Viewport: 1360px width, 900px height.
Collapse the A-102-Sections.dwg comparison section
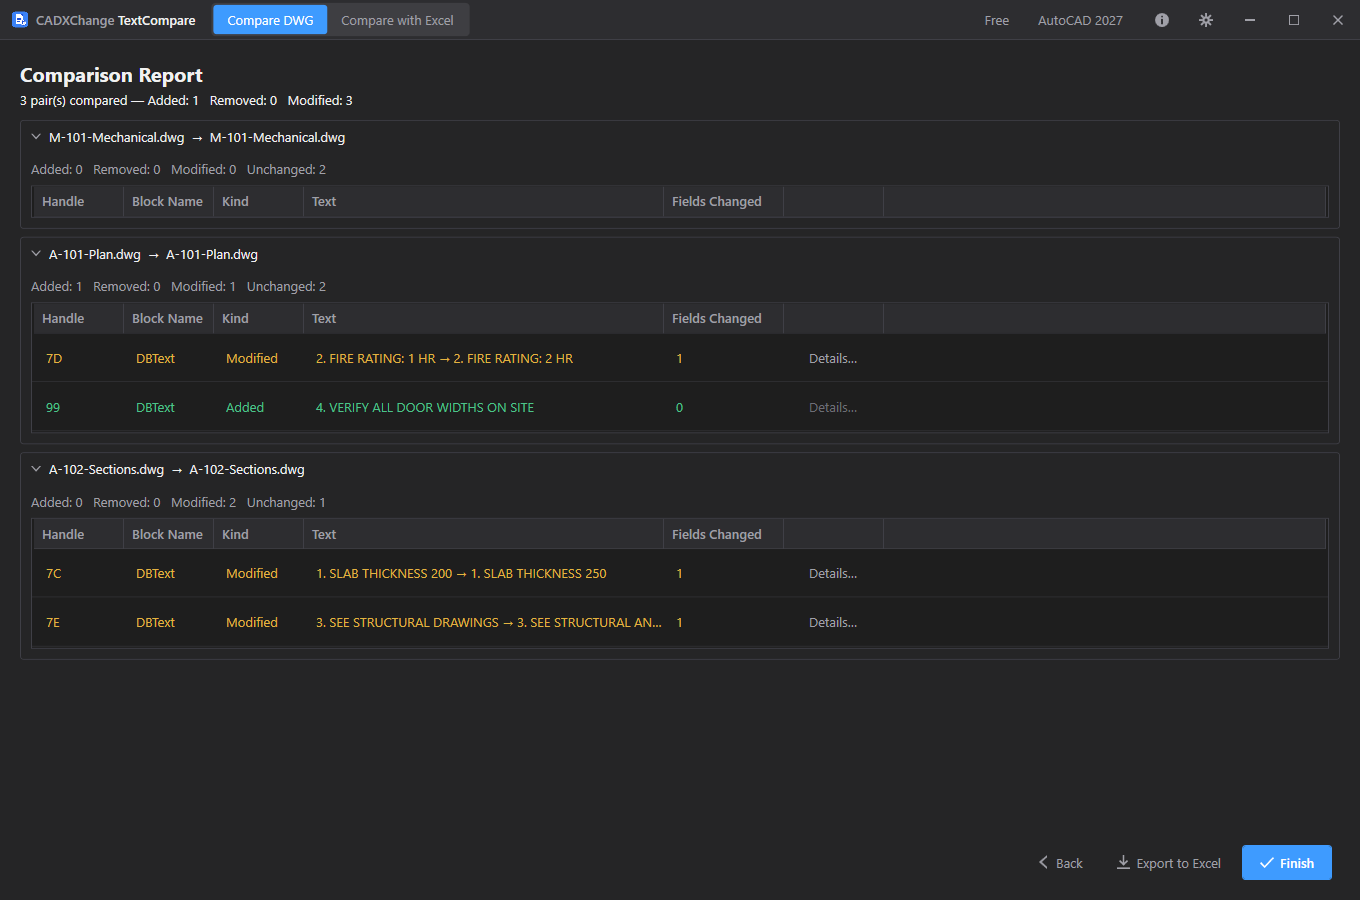pos(36,469)
